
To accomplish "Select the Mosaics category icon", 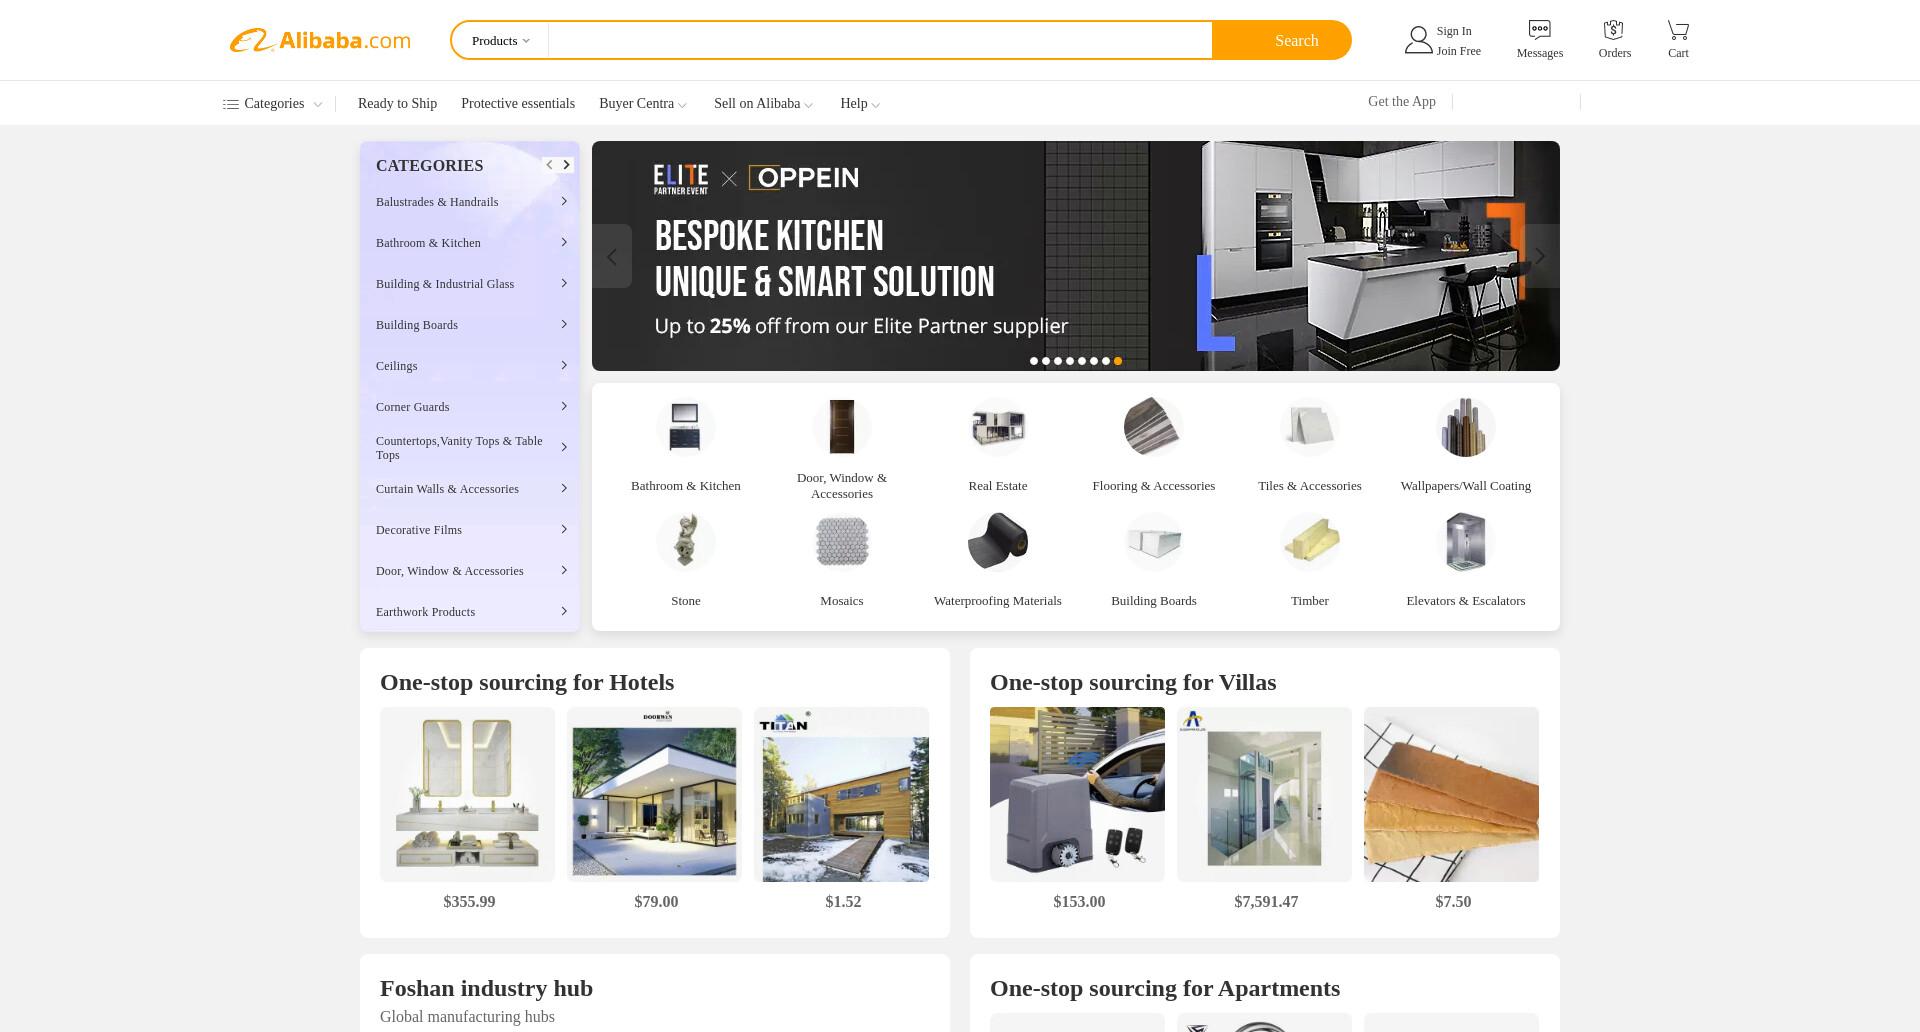I will [x=841, y=542].
